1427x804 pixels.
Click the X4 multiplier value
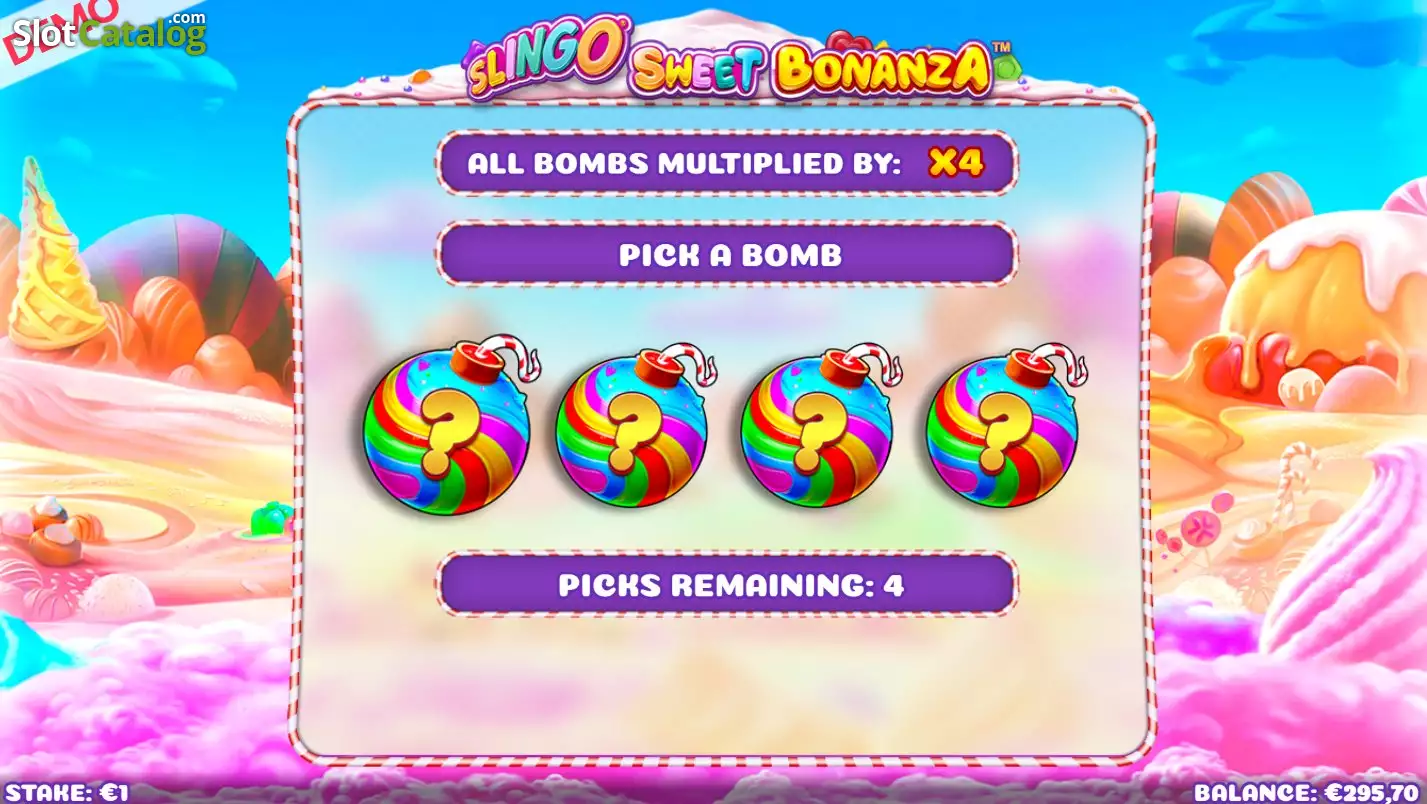pos(956,163)
